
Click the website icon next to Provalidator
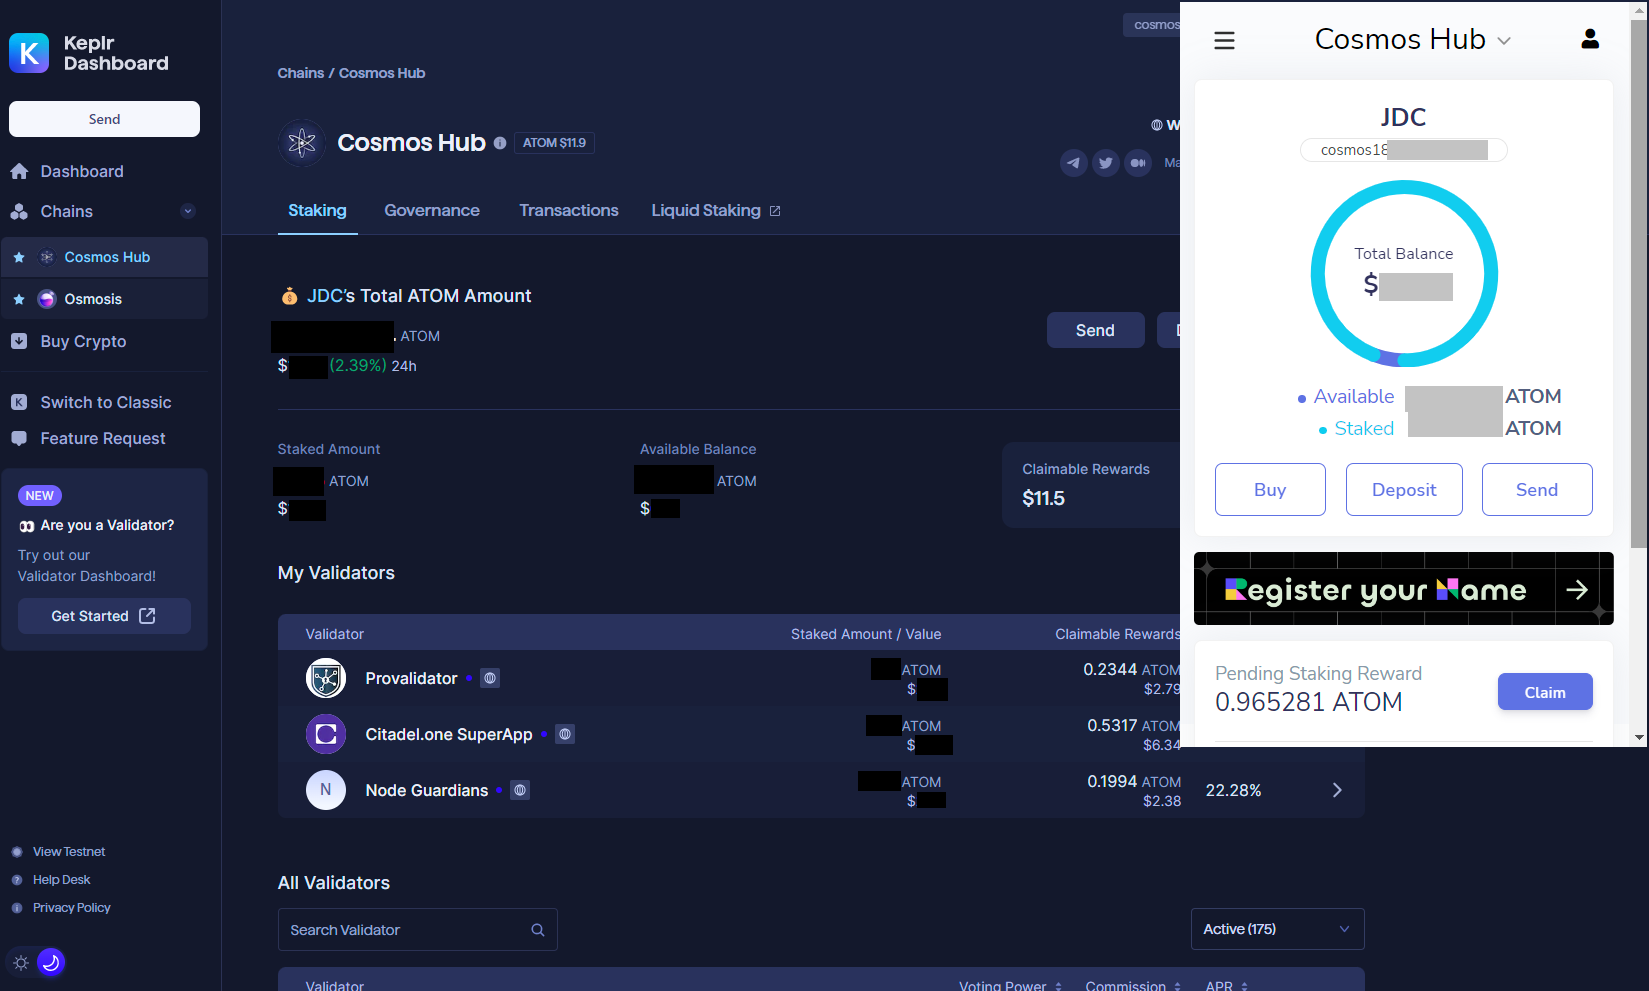pos(490,678)
